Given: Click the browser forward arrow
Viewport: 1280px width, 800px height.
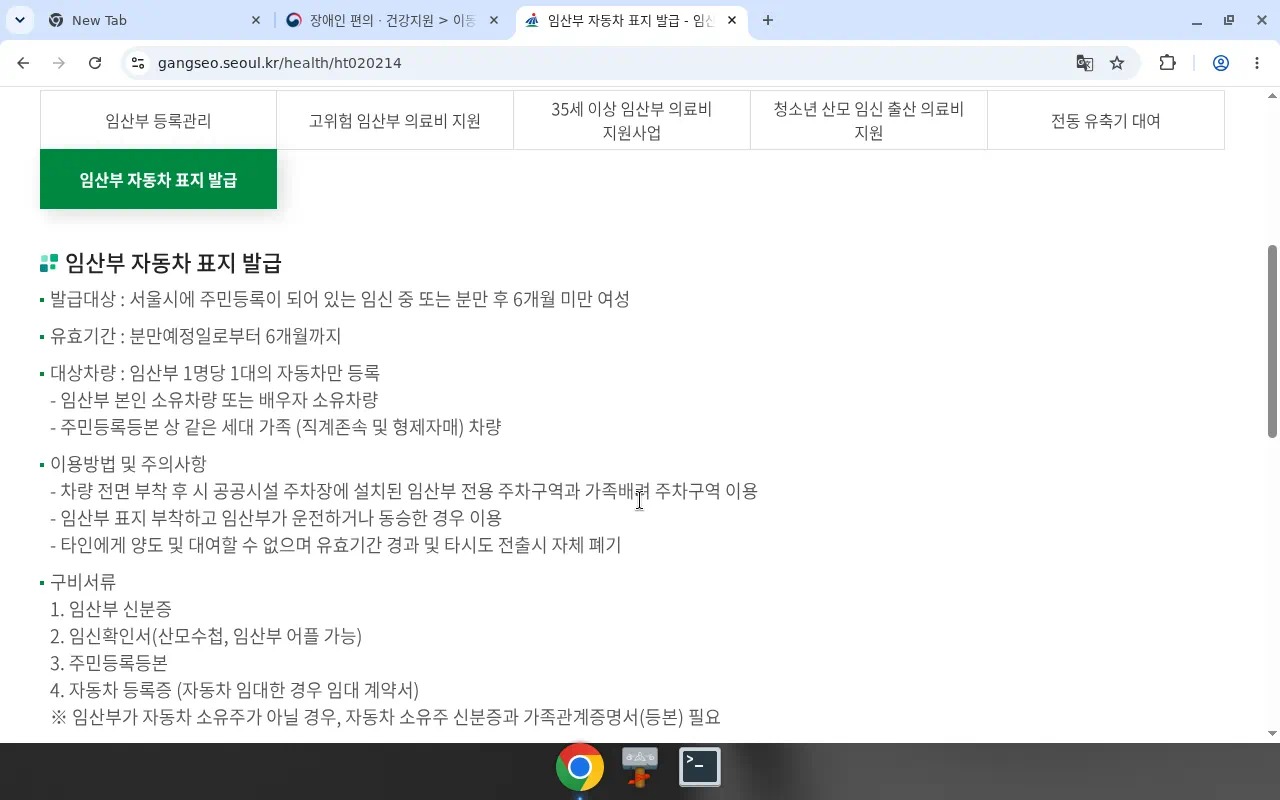Looking at the screenshot, I should click(x=59, y=63).
